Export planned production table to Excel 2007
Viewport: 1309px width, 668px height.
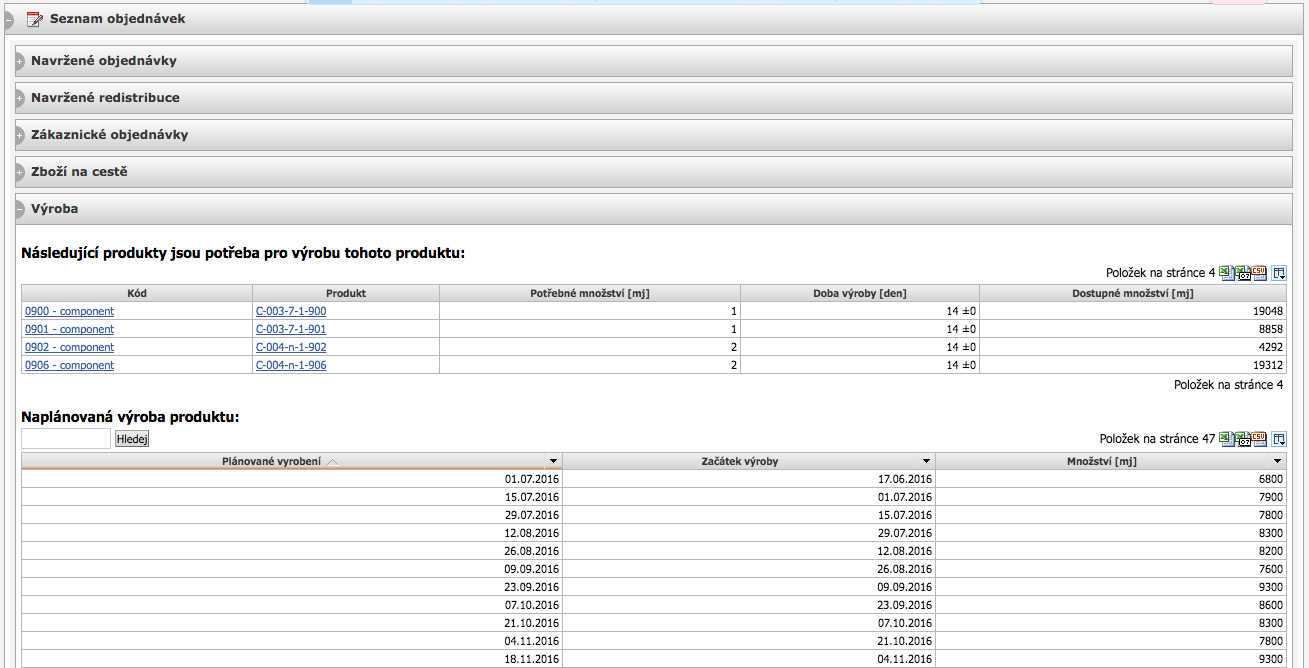[1243, 438]
